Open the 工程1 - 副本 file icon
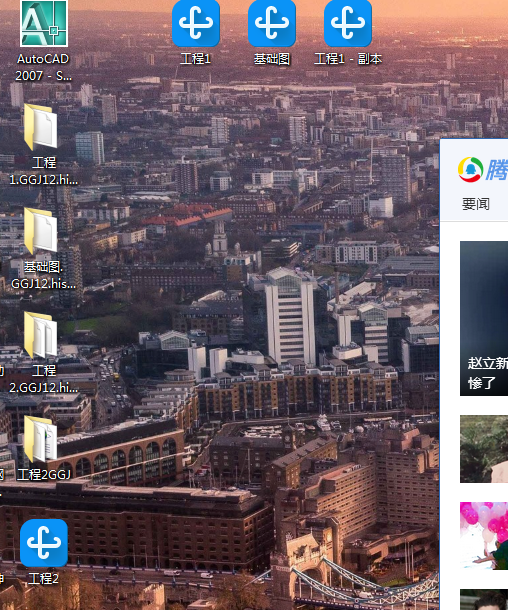Image resolution: width=508 pixels, height=610 pixels. coord(348,23)
